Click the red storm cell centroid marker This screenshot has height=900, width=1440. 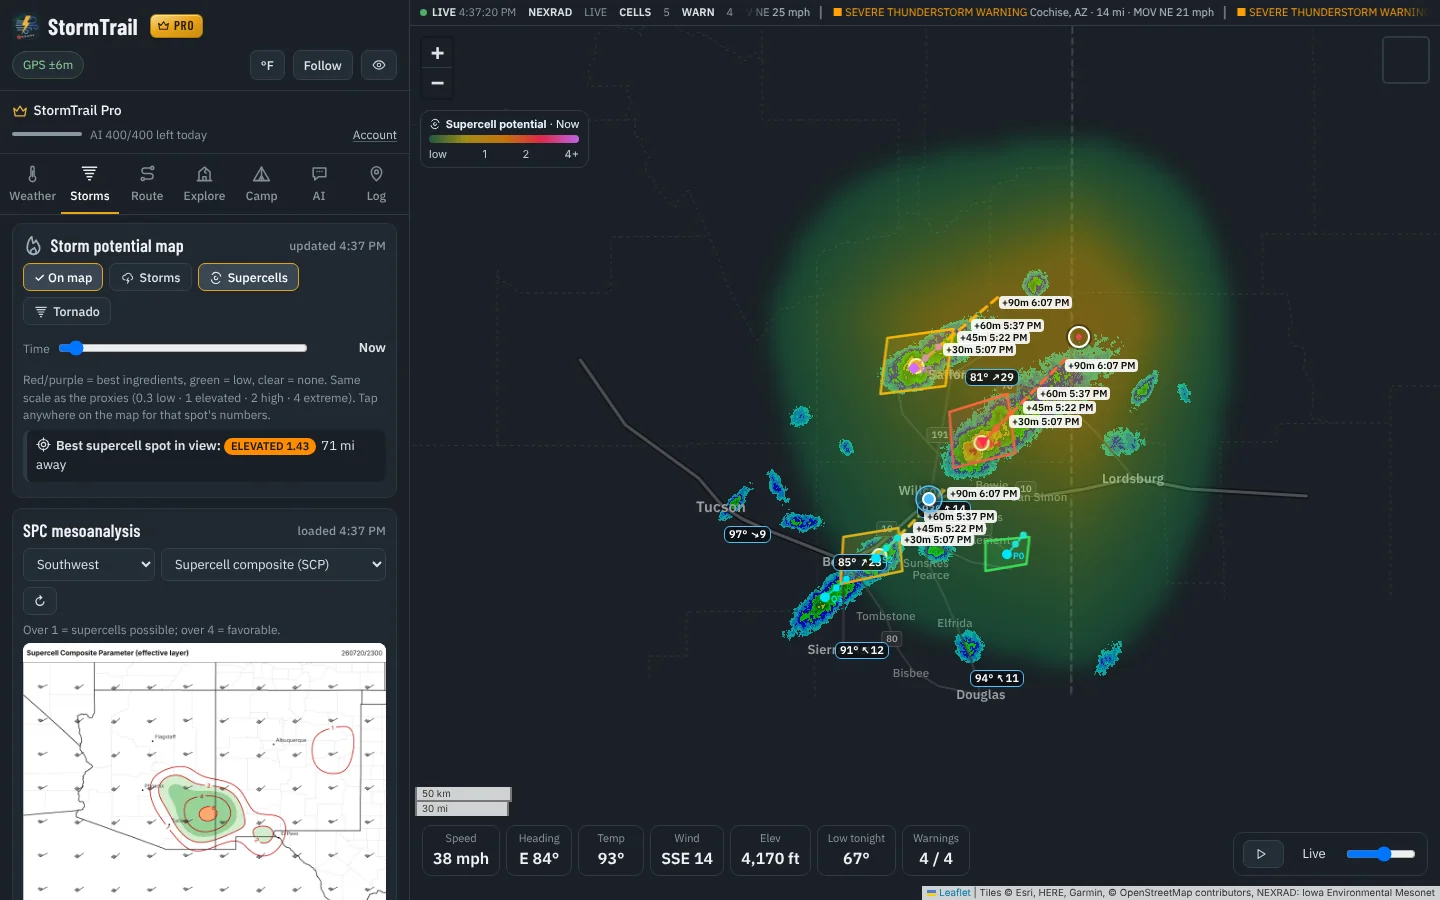tap(981, 442)
